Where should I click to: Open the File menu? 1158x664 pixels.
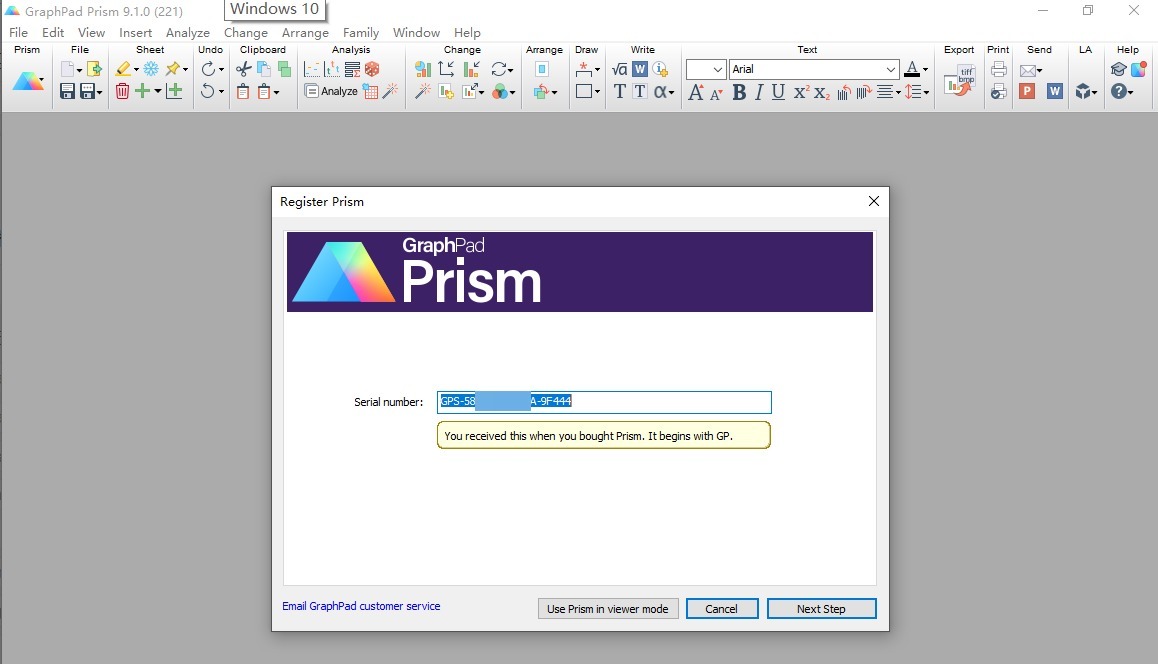(18, 32)
